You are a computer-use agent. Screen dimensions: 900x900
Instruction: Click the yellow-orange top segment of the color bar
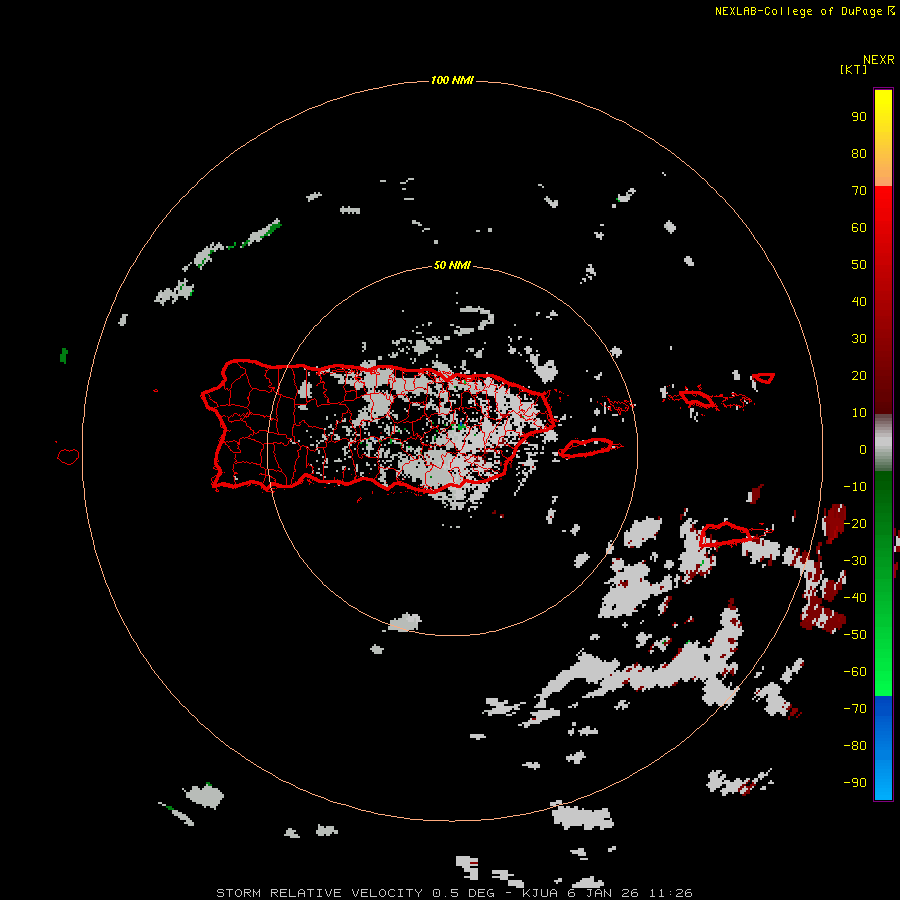[883, 138]
